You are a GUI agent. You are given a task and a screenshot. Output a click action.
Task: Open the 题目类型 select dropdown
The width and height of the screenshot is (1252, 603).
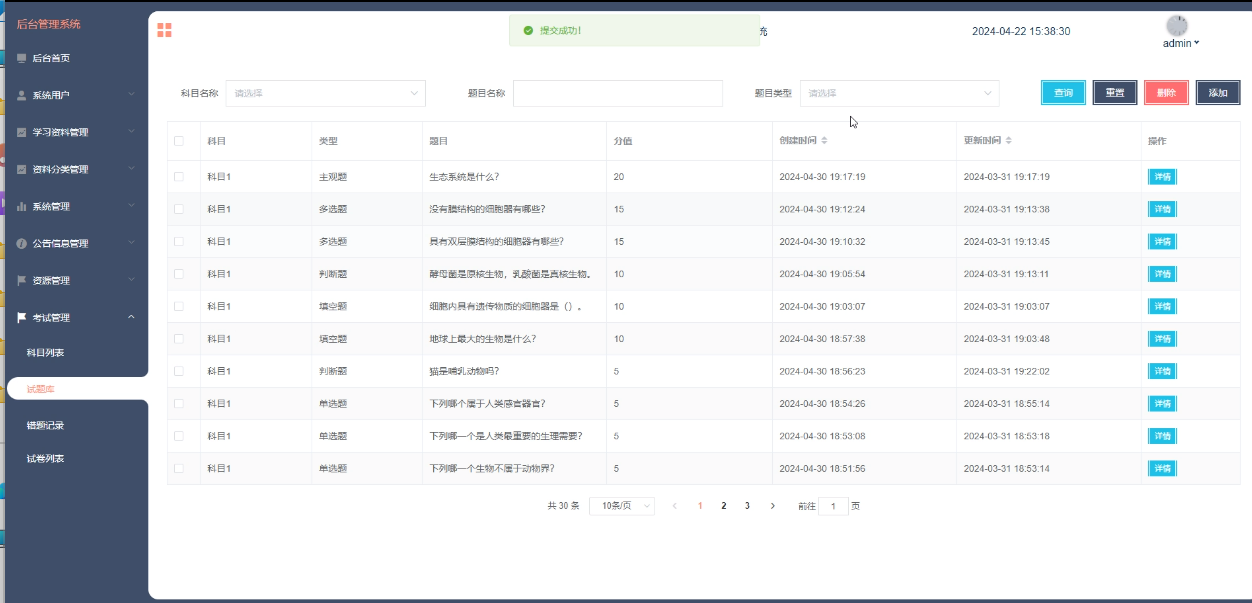click(899, 93)
